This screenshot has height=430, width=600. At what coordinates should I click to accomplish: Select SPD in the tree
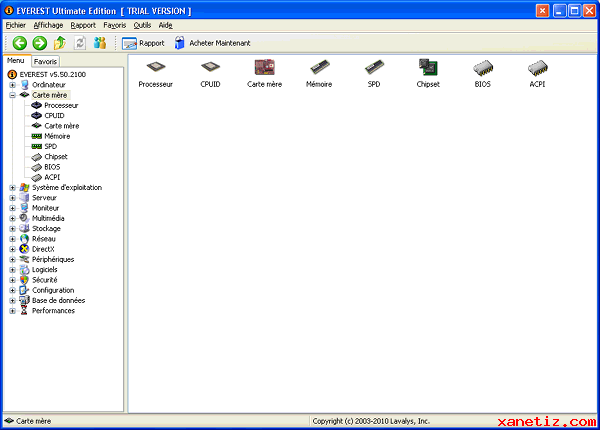coord(51,147)
